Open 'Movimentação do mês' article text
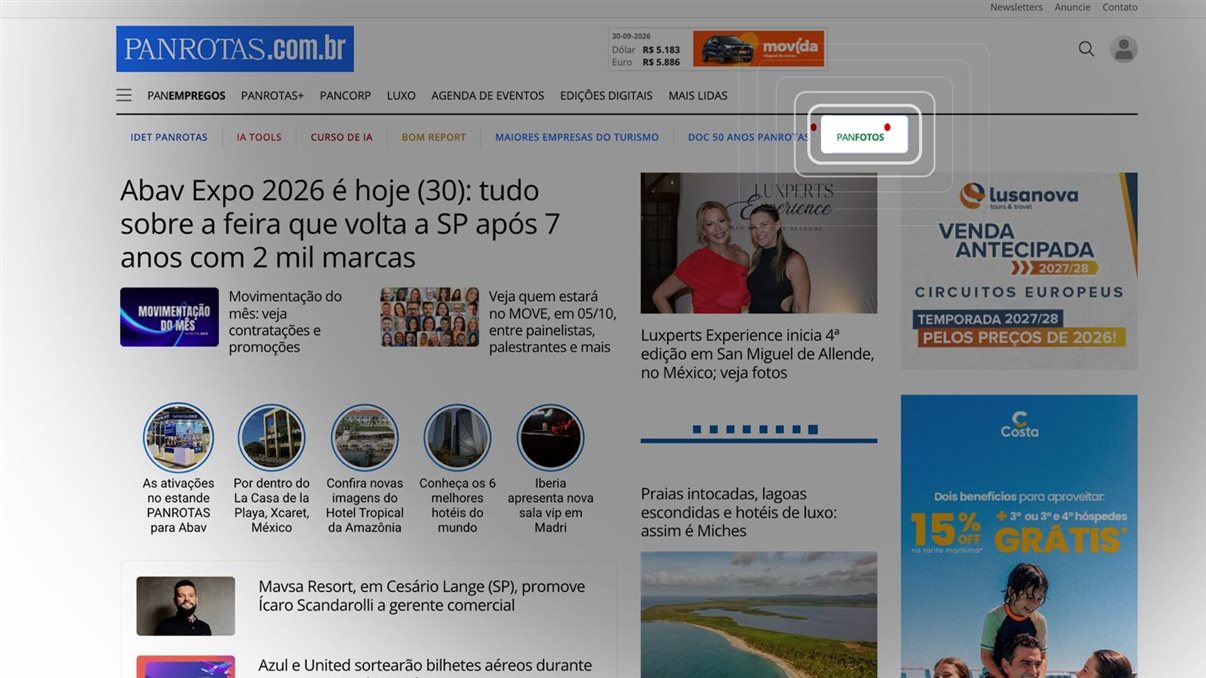This screenshot has width=1206, height=678. click(x=285, y=322)
